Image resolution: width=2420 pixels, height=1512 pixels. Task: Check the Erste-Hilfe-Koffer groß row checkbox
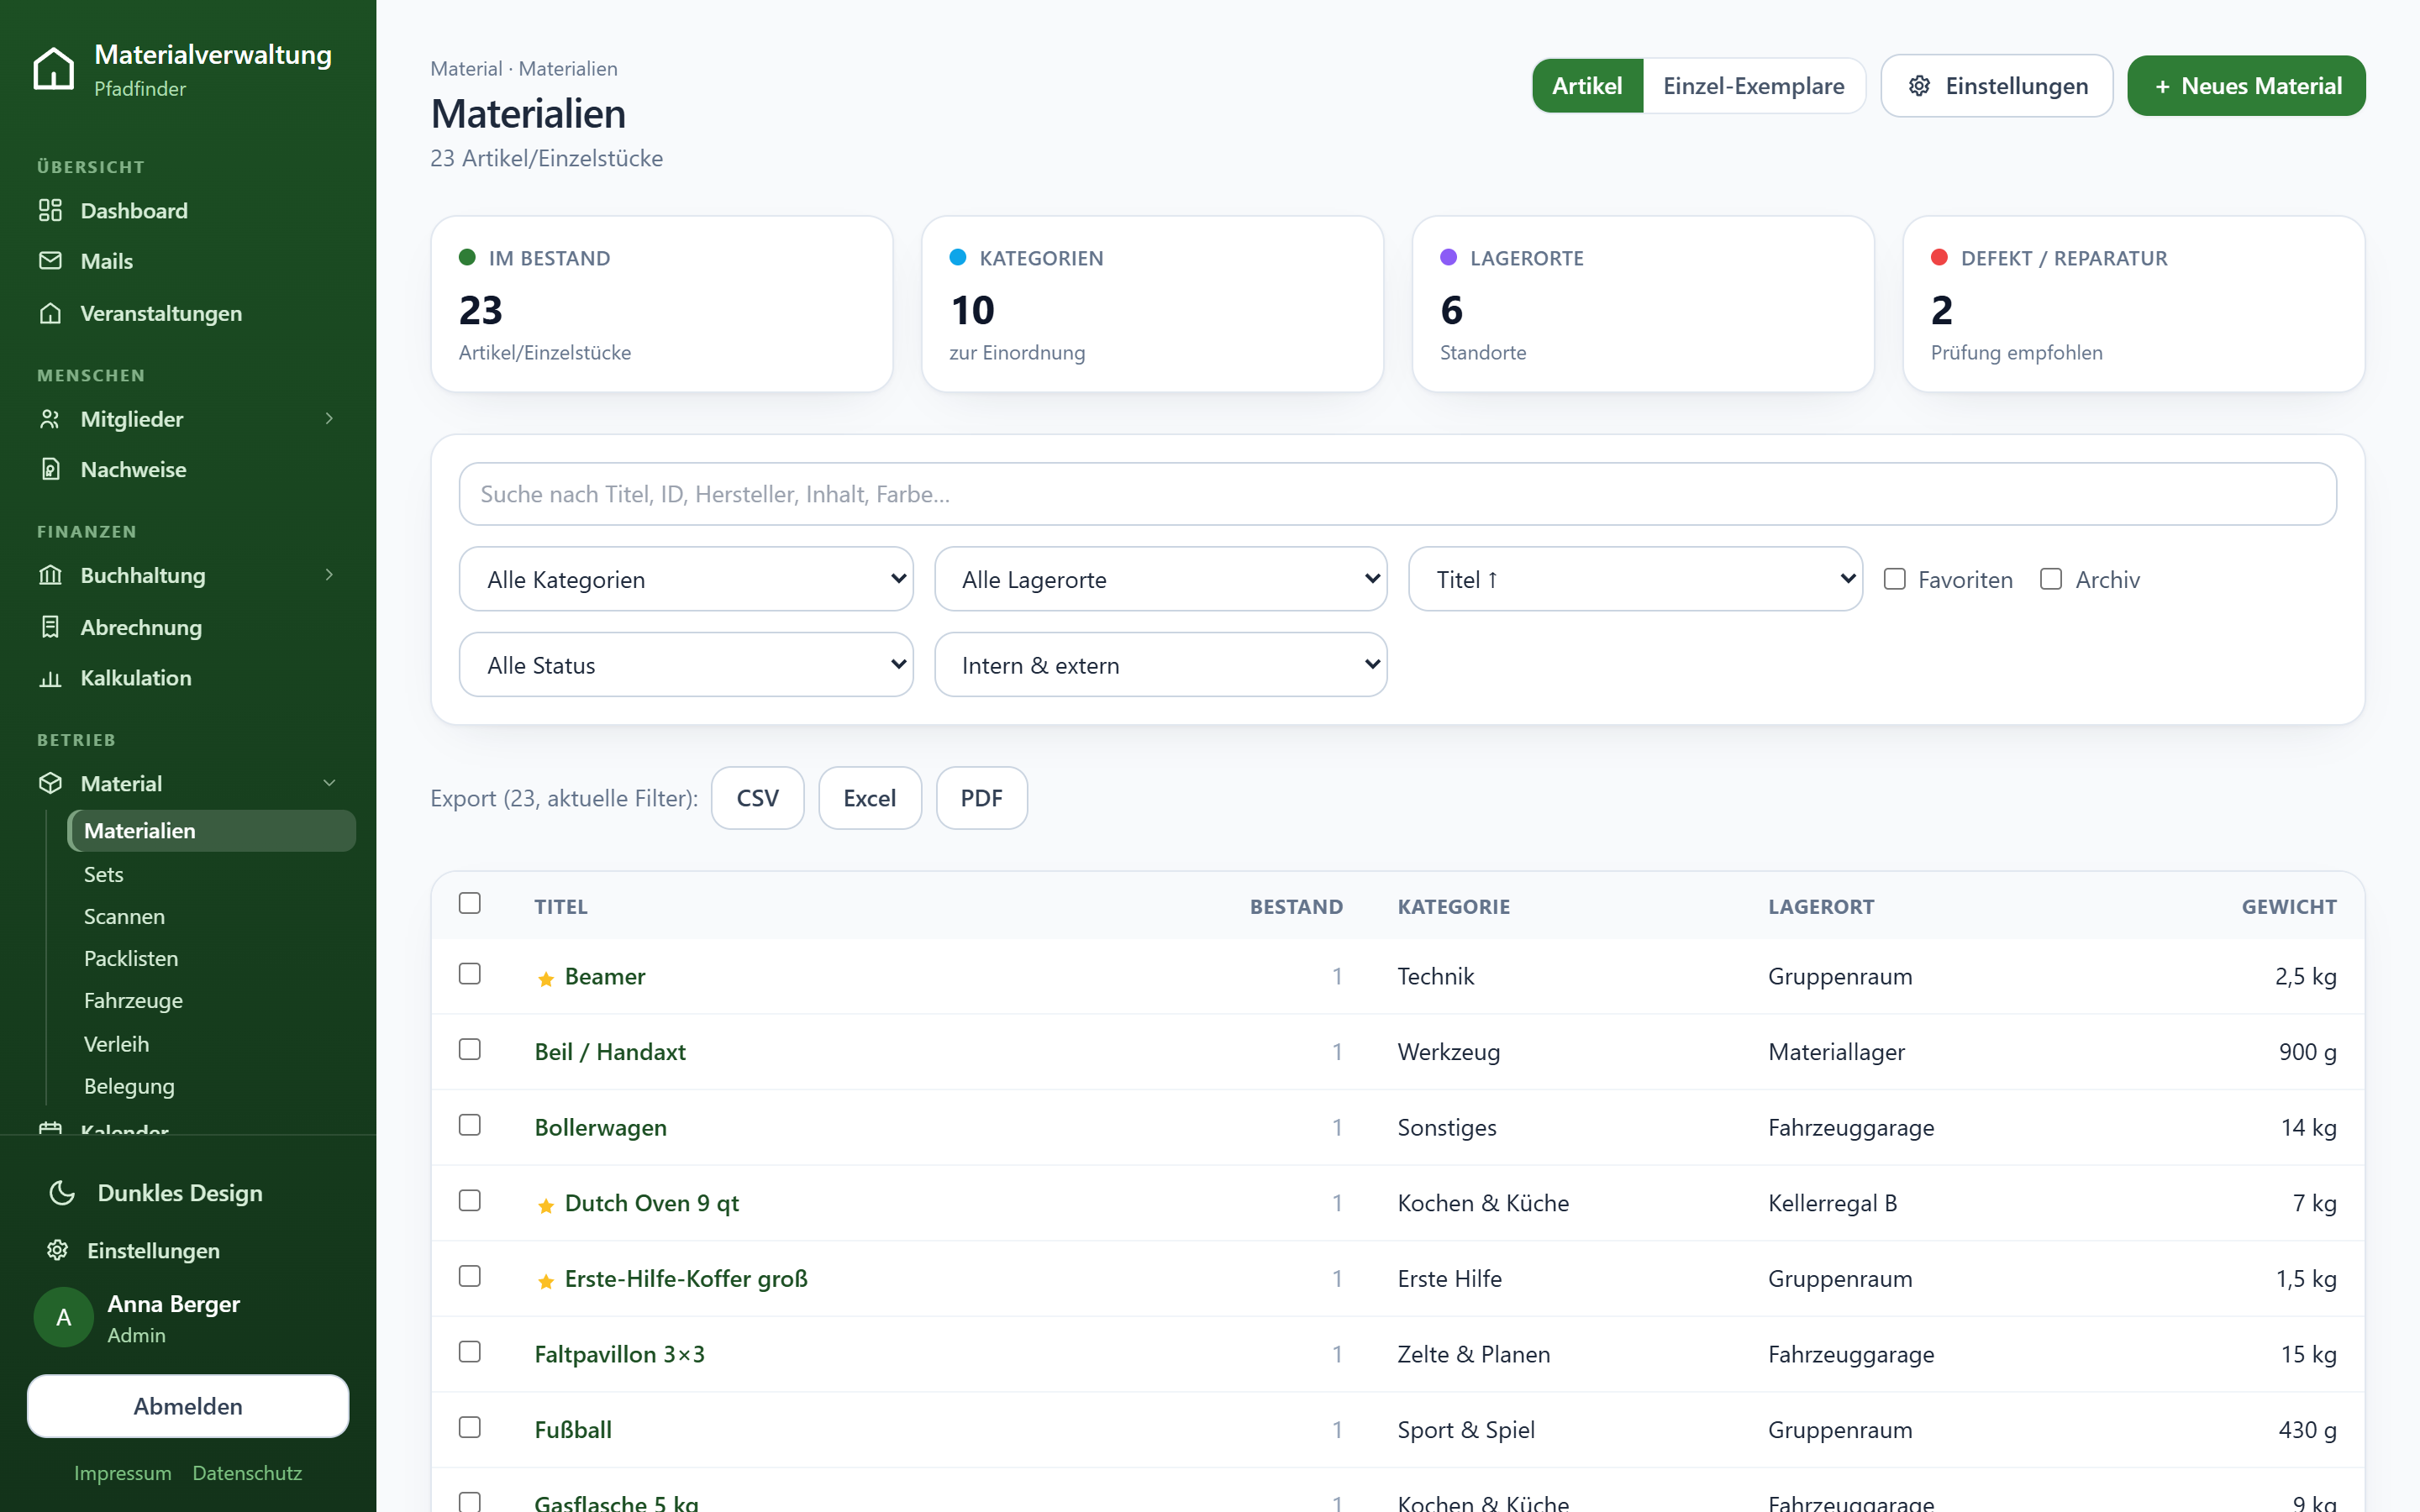(470, 1276)
